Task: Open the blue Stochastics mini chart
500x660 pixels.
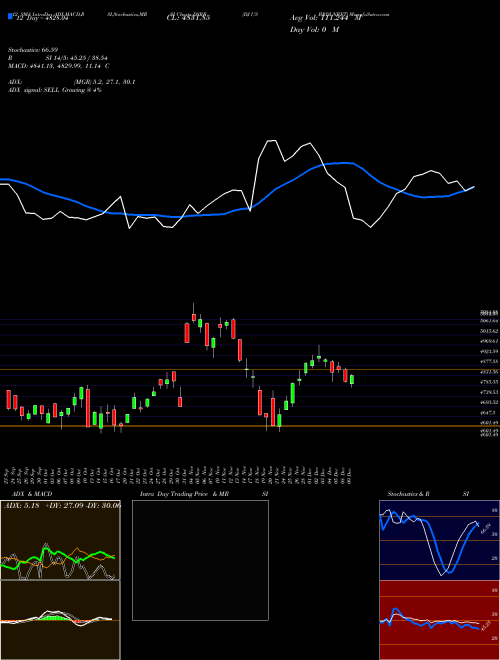Action: [x=439, y=540]
